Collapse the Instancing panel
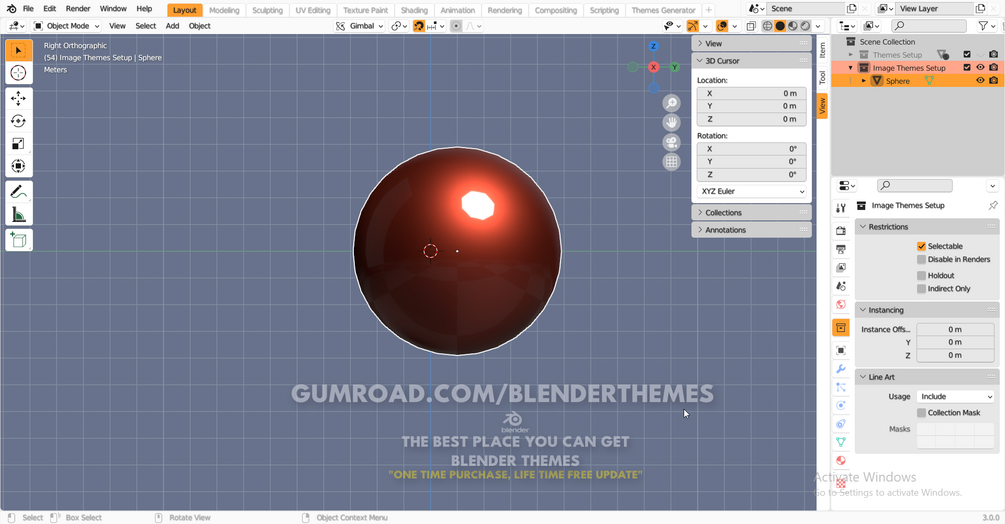Image resolution: width=1005 pixels, height=524 pixels. coord(927,310)
